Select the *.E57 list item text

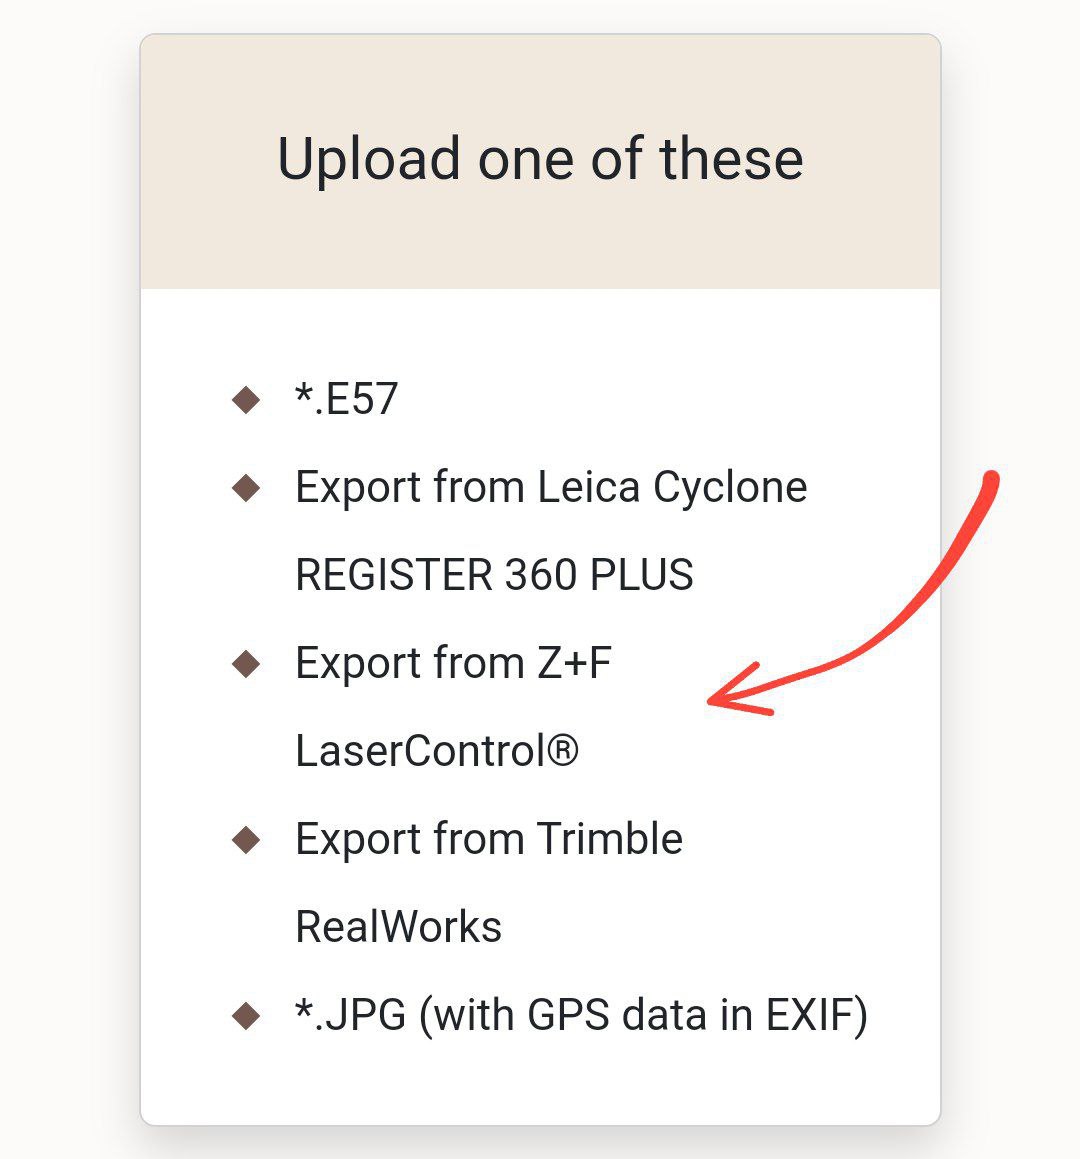347,400
